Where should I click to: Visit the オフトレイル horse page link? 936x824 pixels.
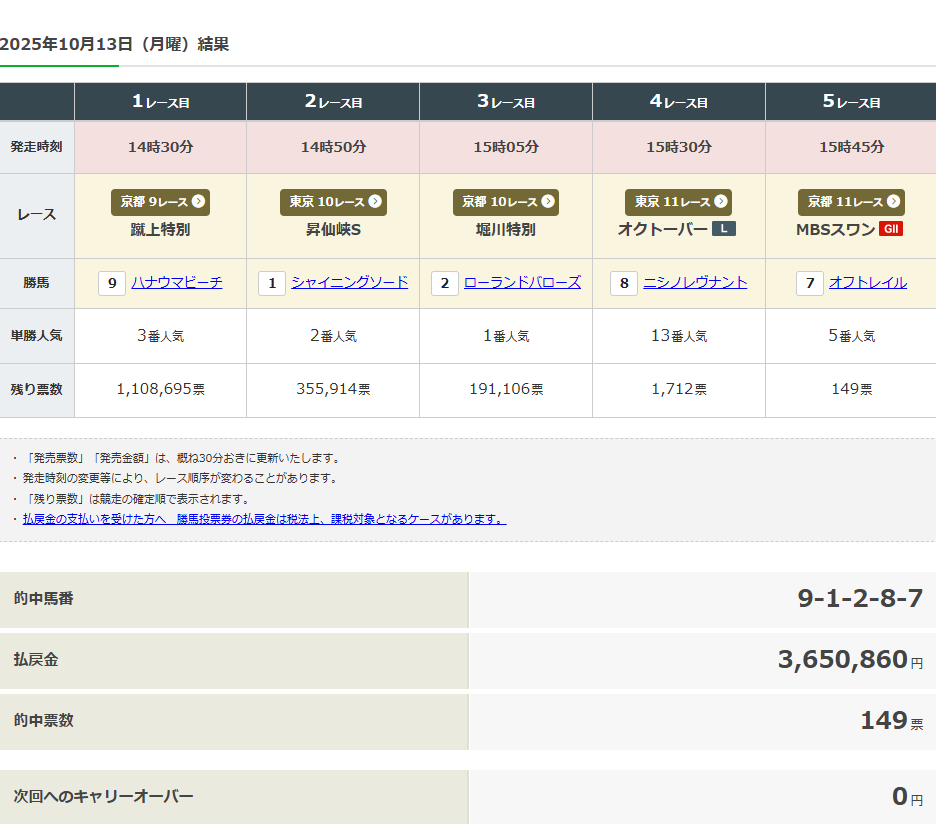867,283
